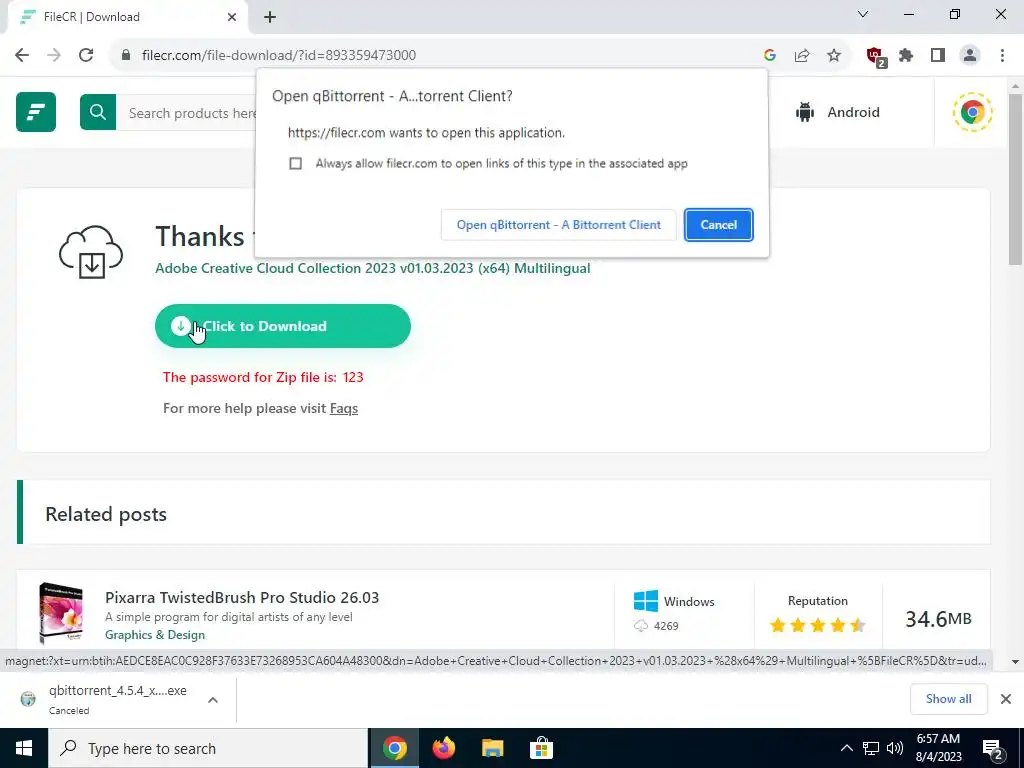
Task: Click the FileCR logo icon
Action: point(36,112)
